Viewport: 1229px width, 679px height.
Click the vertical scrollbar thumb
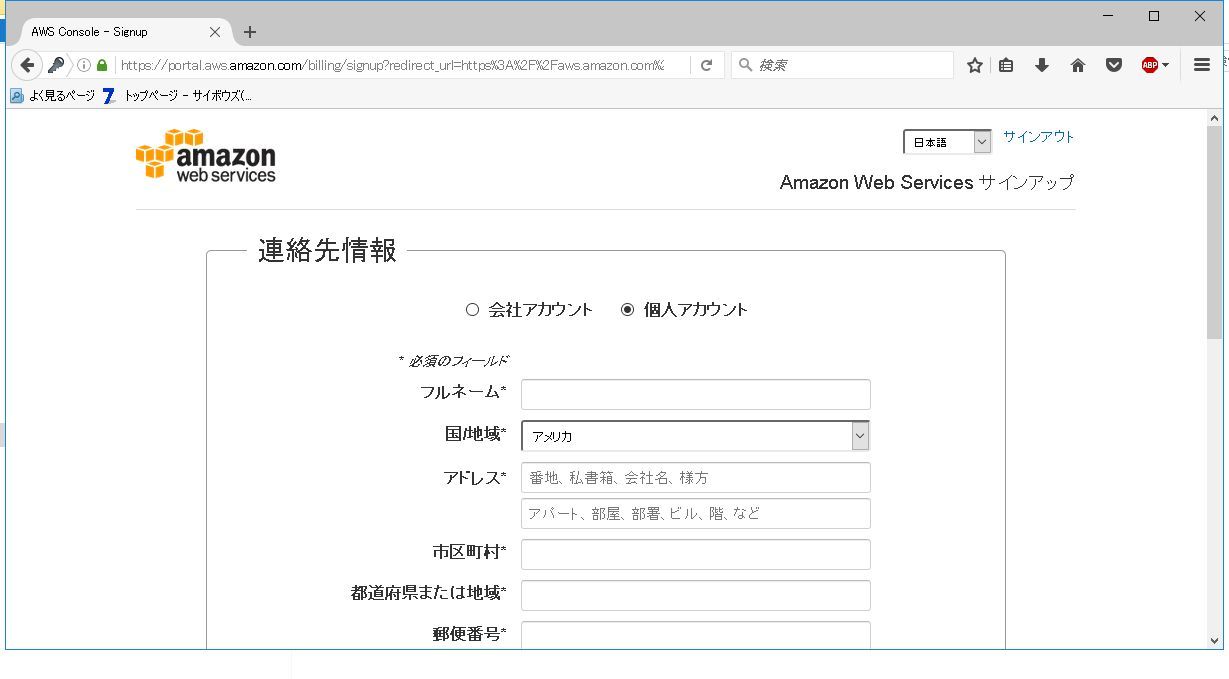[x=1215, y=233]
